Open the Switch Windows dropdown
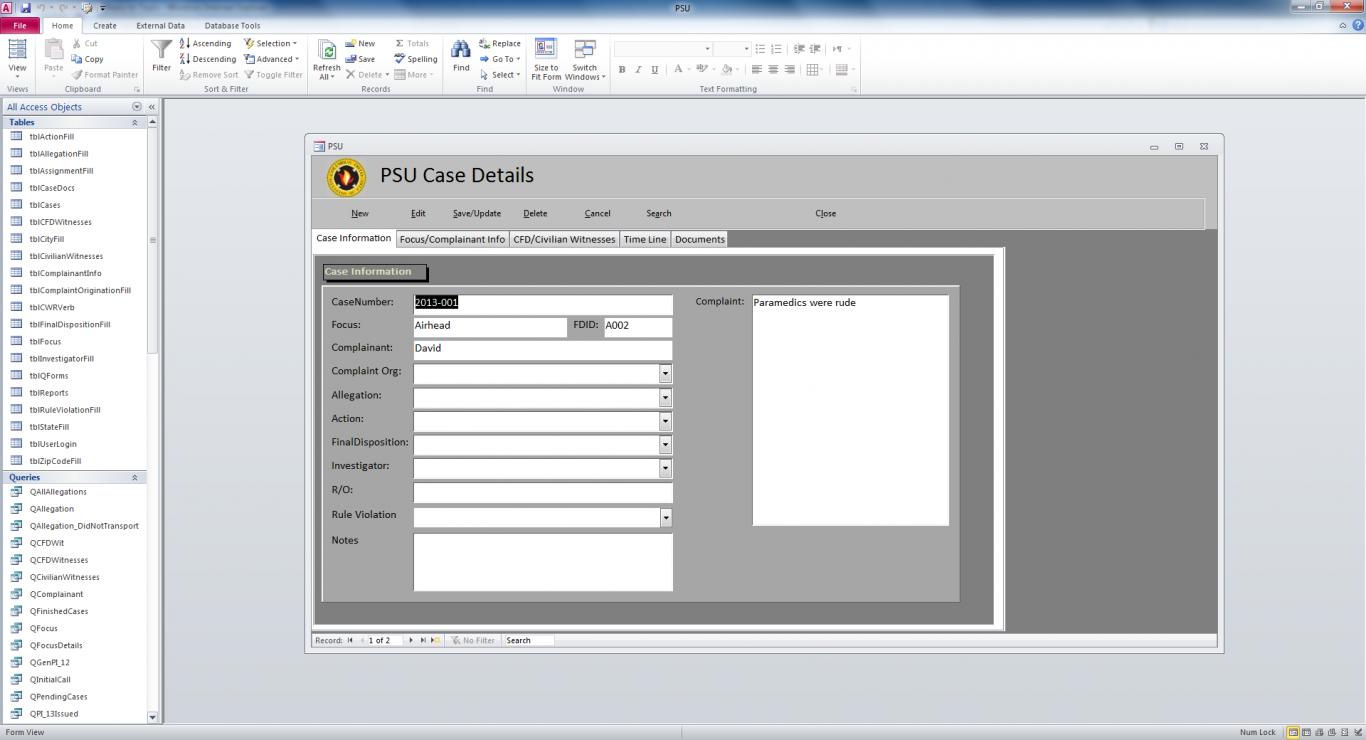Image resolution: width=1366 pixels, height=740 pixels. (585, 60)
